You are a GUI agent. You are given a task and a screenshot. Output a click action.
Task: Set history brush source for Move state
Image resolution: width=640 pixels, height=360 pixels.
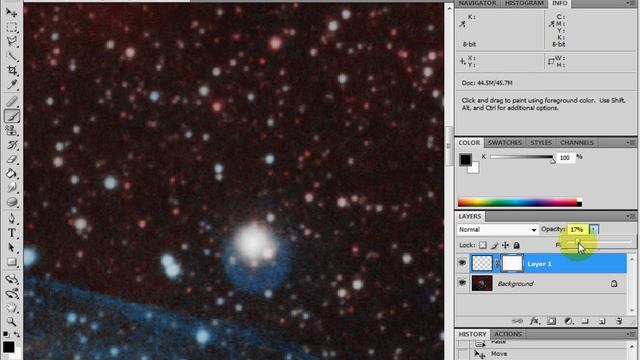click(463, 354)
